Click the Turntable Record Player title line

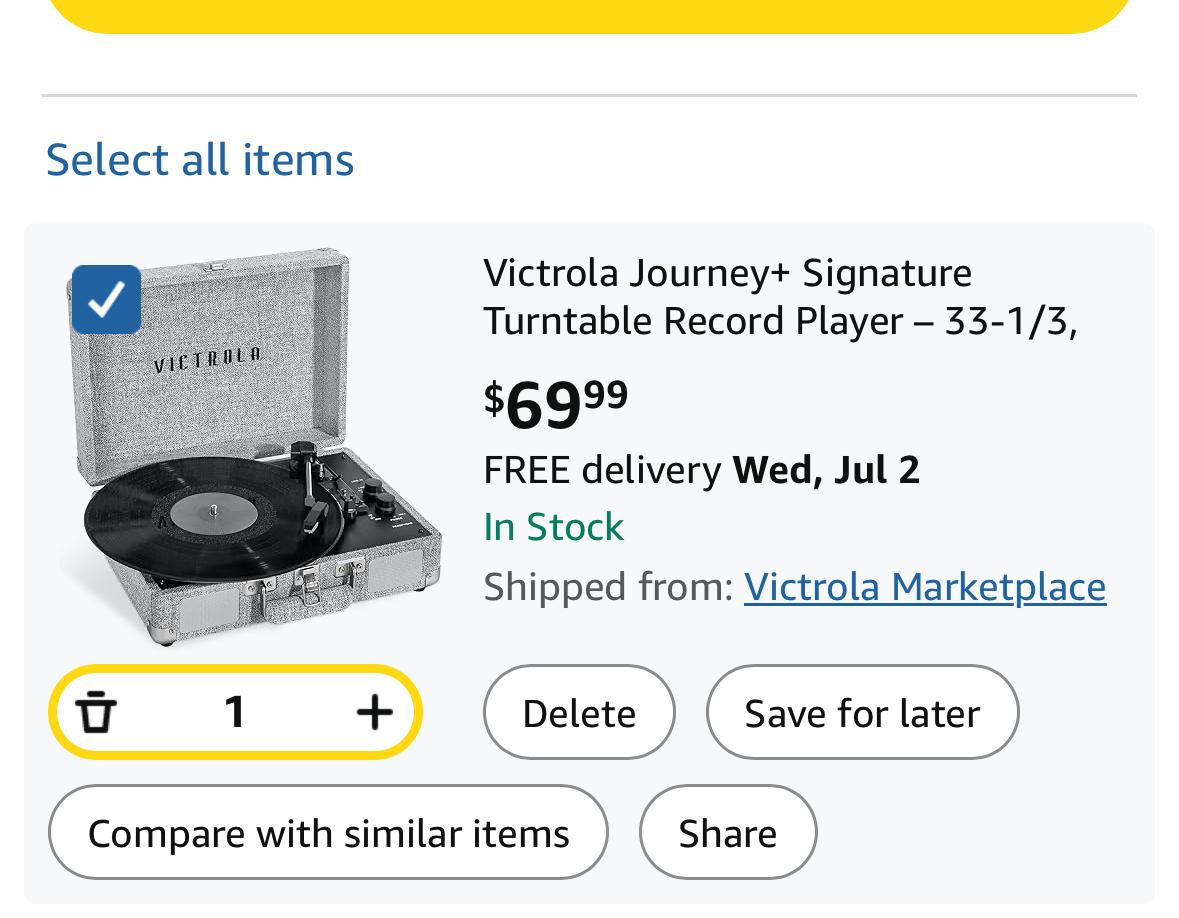click(779, 321)
